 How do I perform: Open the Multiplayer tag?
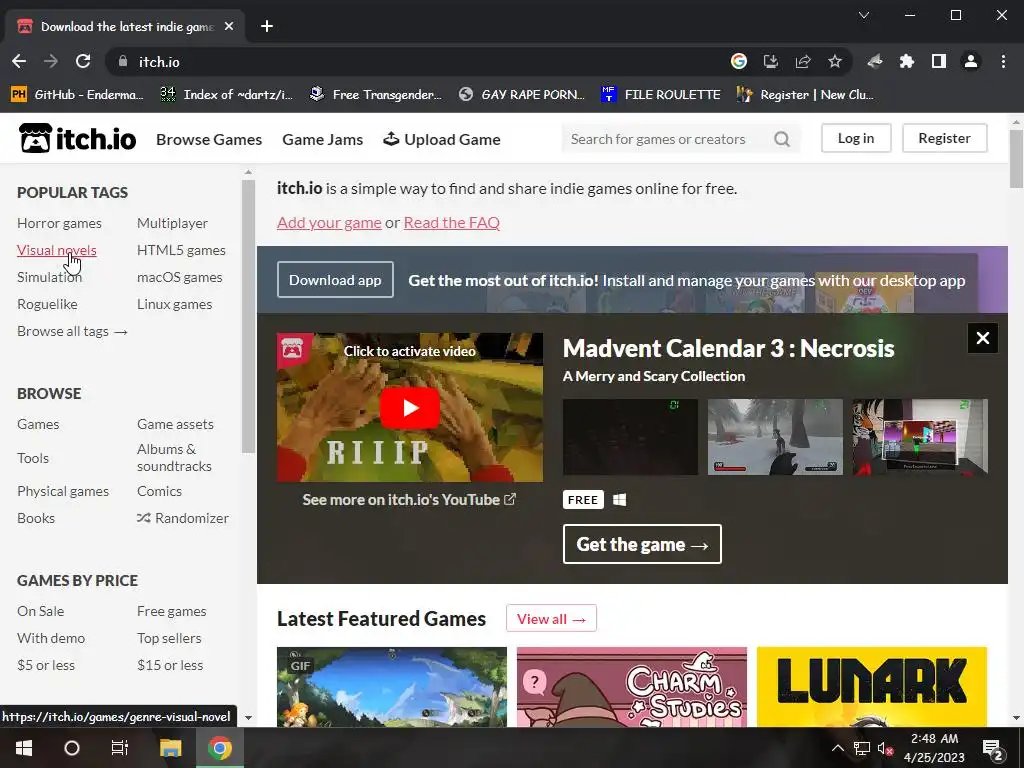tap(172, 223)
